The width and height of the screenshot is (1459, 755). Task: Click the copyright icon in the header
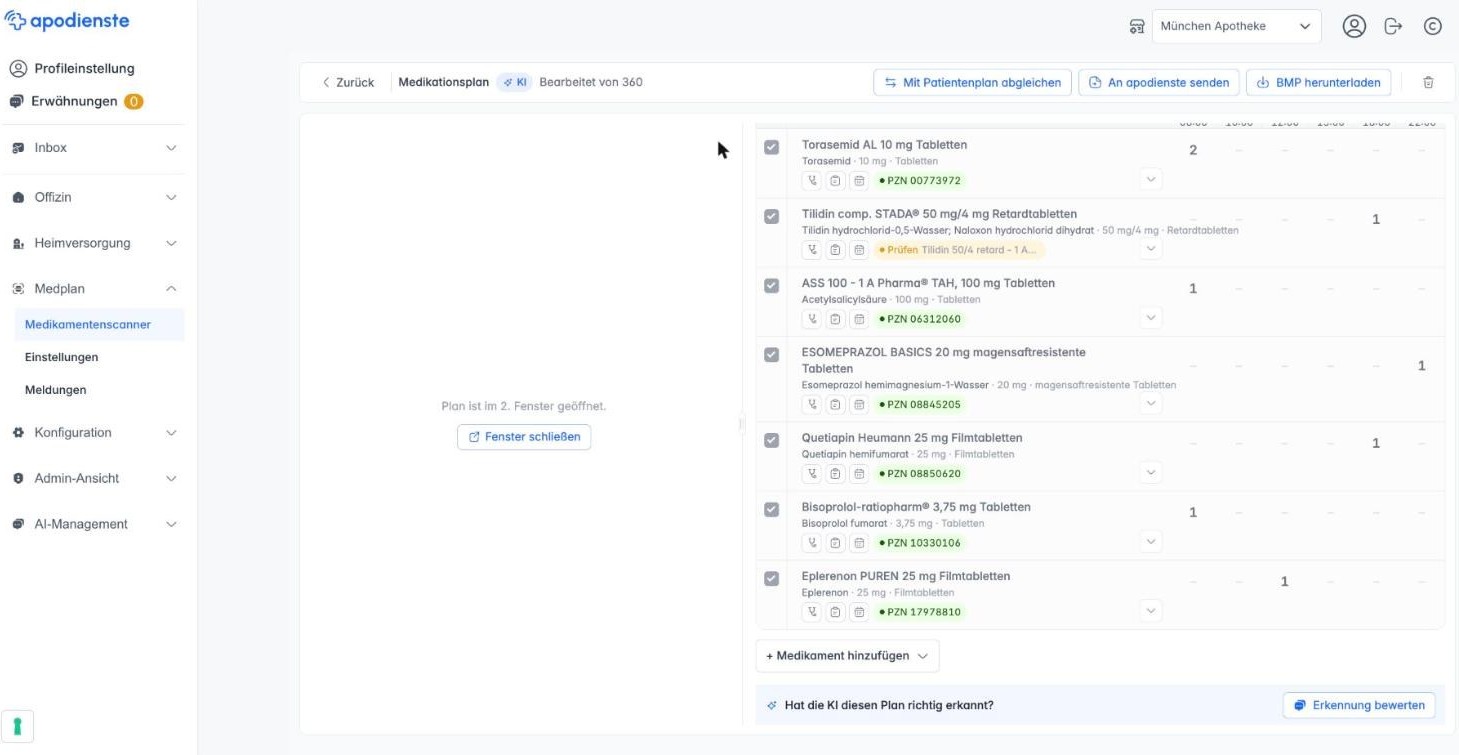point(1432,26)
